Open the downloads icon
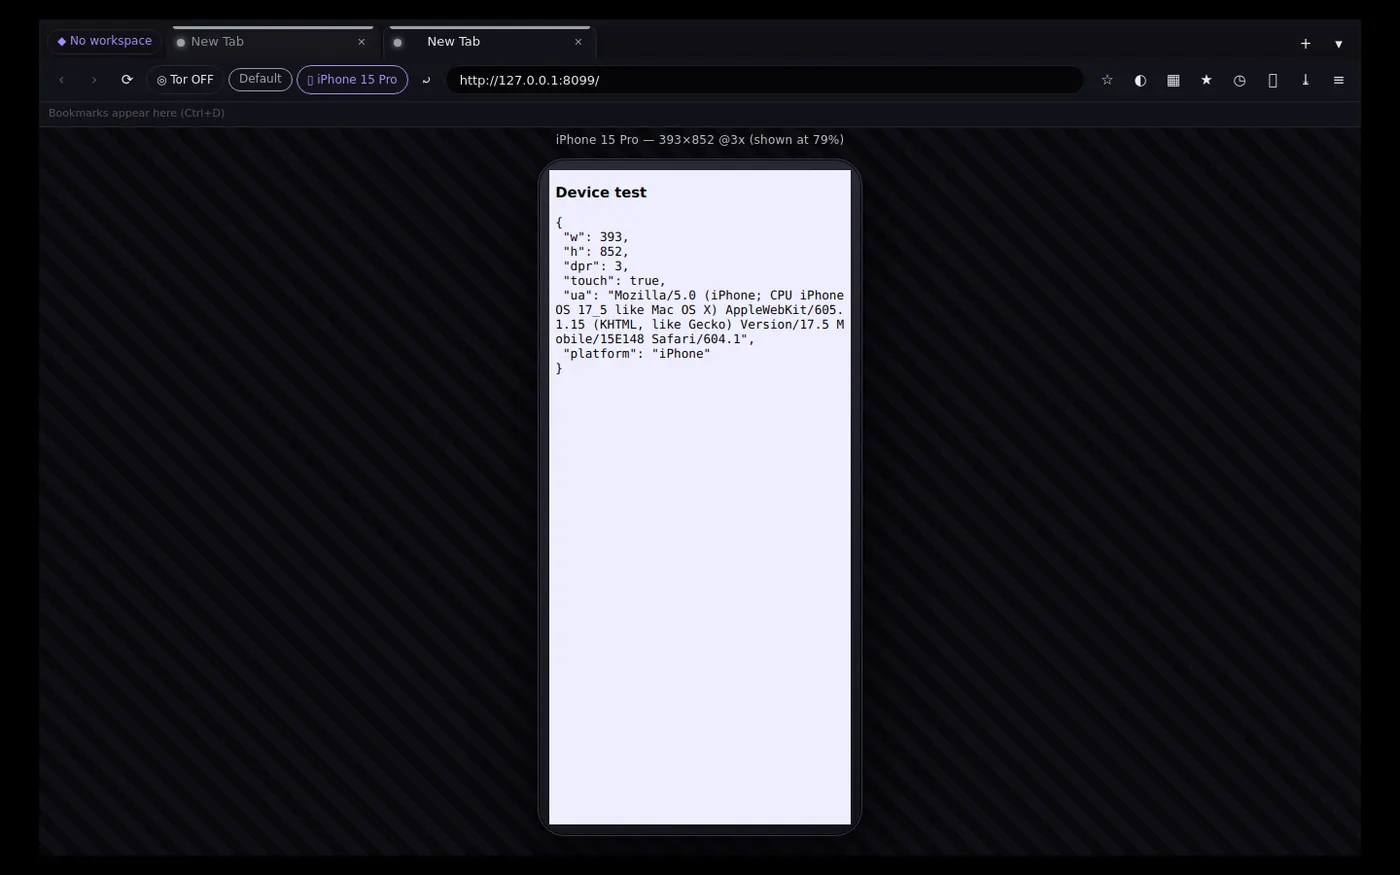1400x875 pixels. [x=1305, y=80]
